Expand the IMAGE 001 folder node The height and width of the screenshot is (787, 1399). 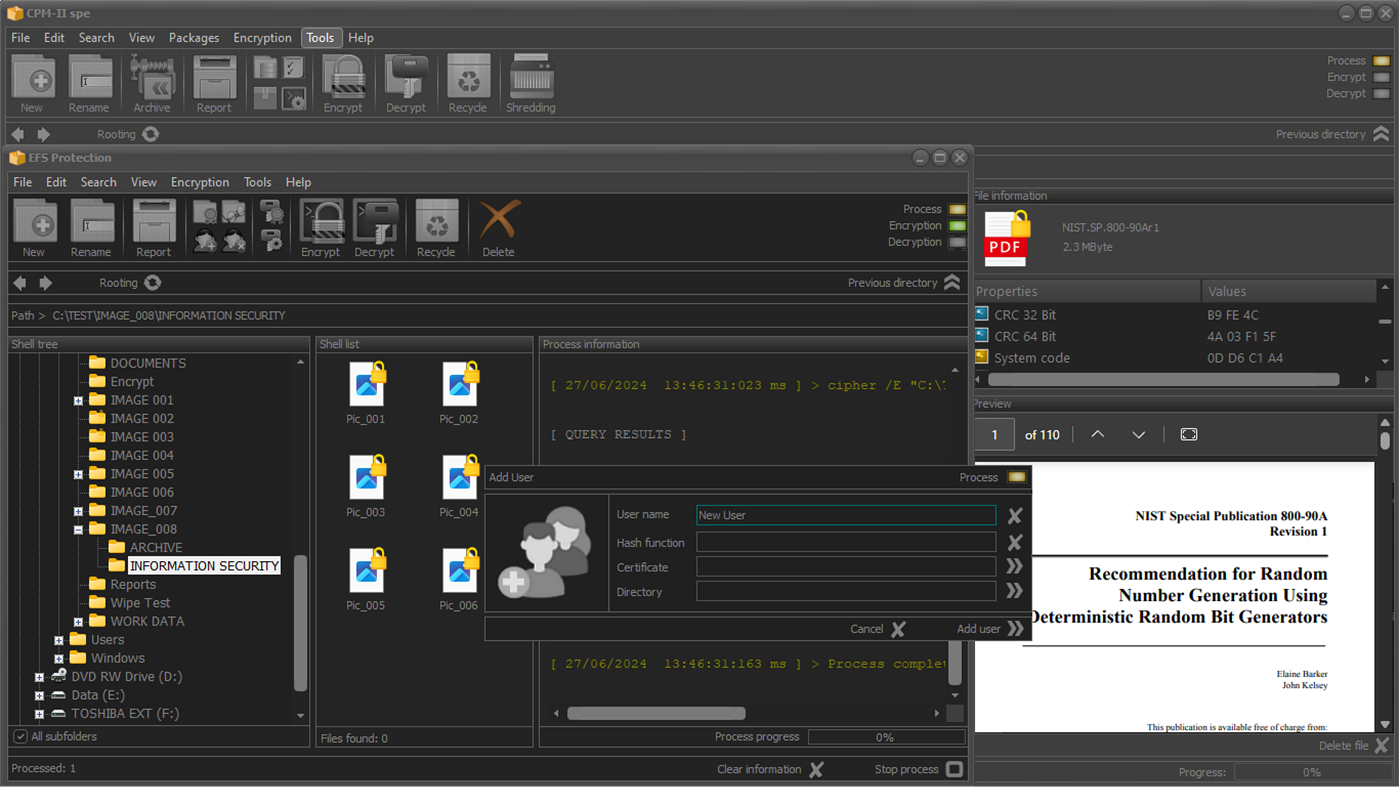pyautogui.click(x=78, y=401)
